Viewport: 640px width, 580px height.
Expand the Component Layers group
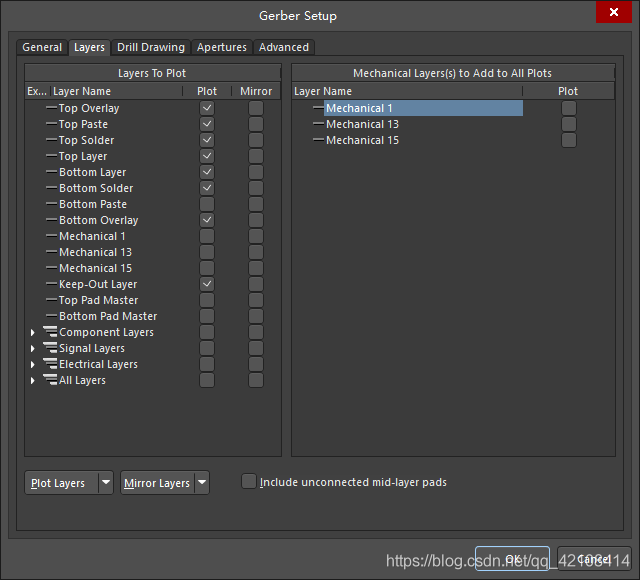(x=33, y=333)
